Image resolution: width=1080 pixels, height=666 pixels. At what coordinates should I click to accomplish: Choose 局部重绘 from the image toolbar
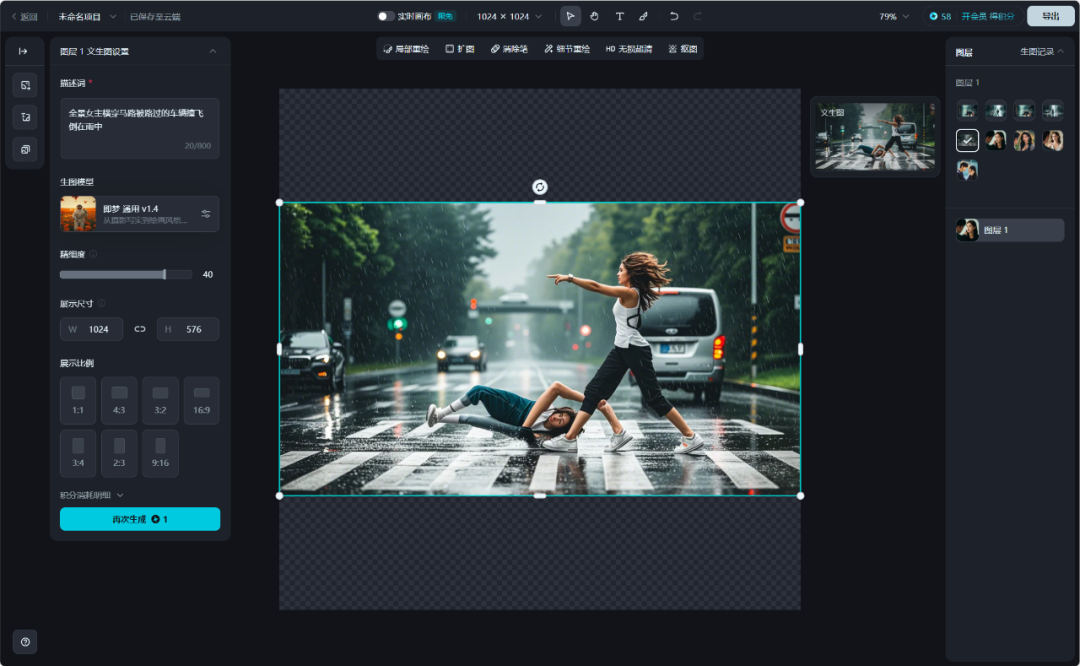pos(406,48)
